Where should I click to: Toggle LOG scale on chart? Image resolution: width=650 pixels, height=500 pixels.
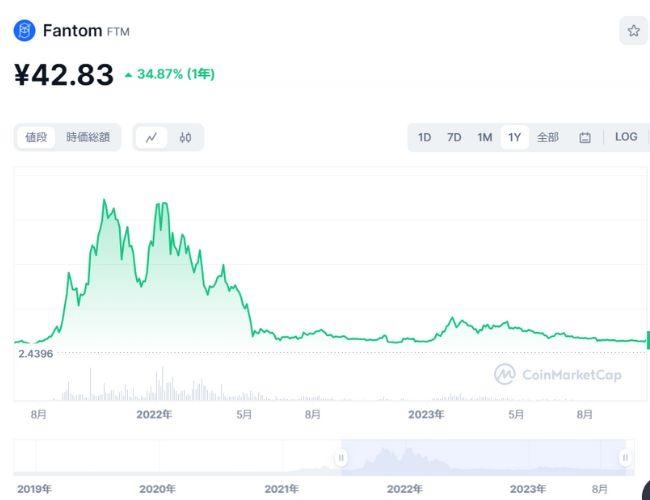click(x=626, y=137)
